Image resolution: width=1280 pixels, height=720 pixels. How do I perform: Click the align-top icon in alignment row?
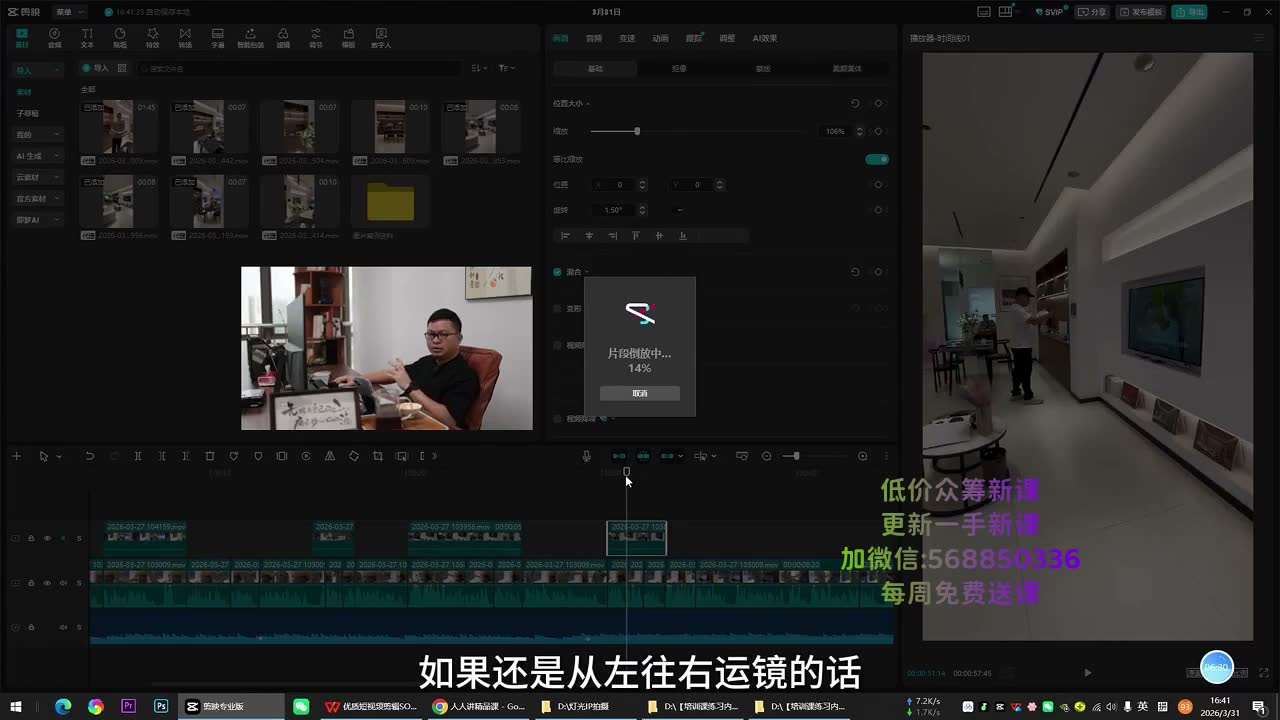pos(636,236)
